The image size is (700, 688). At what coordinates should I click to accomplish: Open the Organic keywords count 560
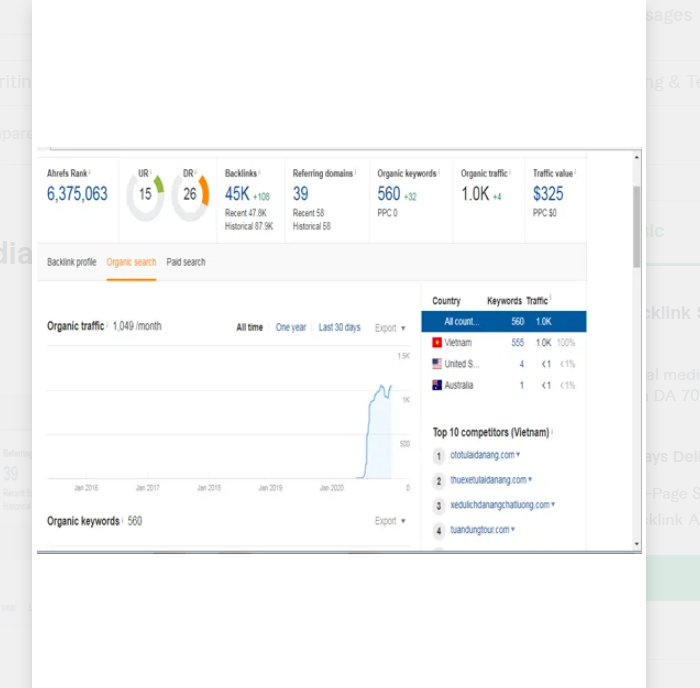(x=389, y=194)
